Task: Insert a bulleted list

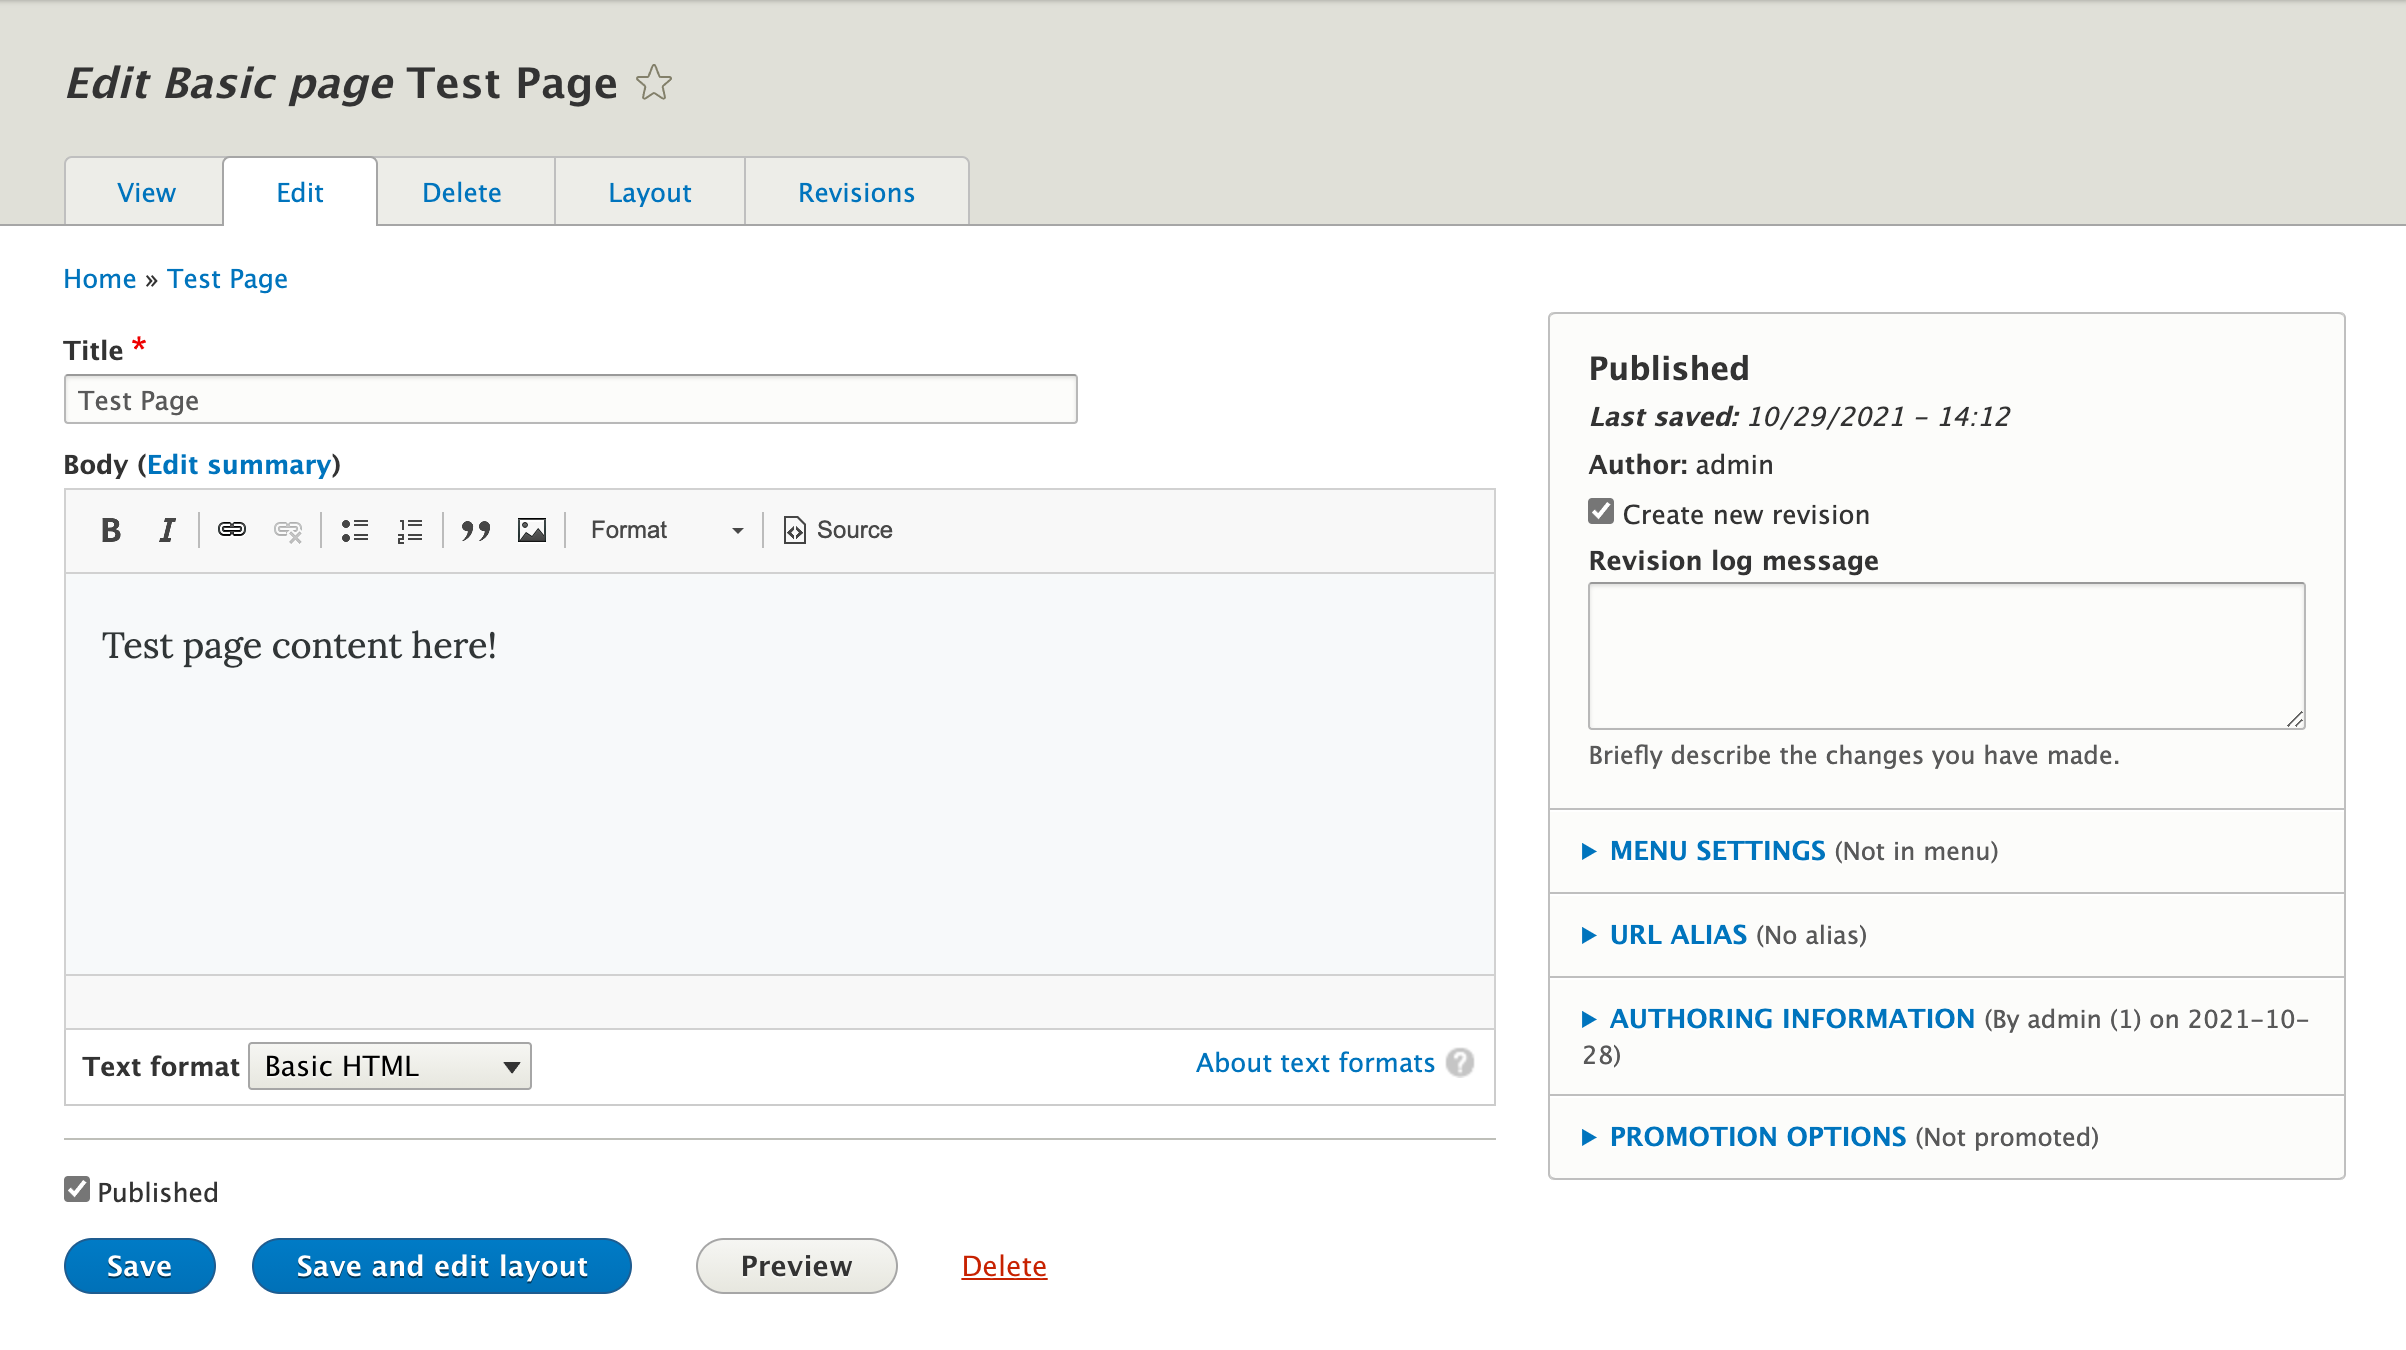Action: 354,530
